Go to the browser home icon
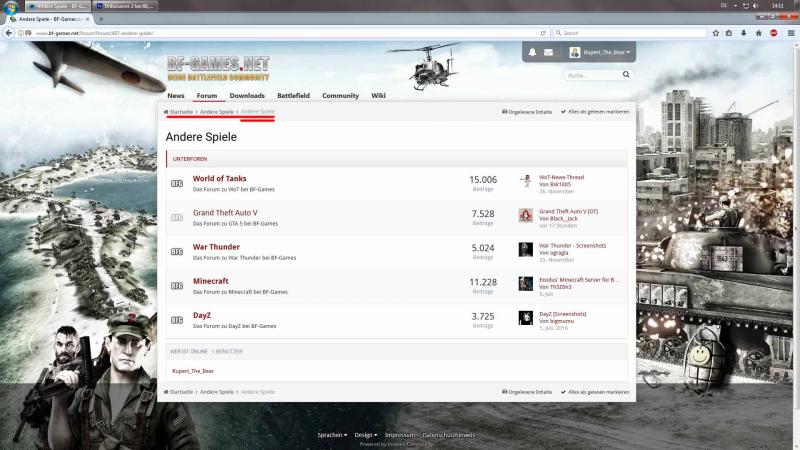 click(758, 33)
